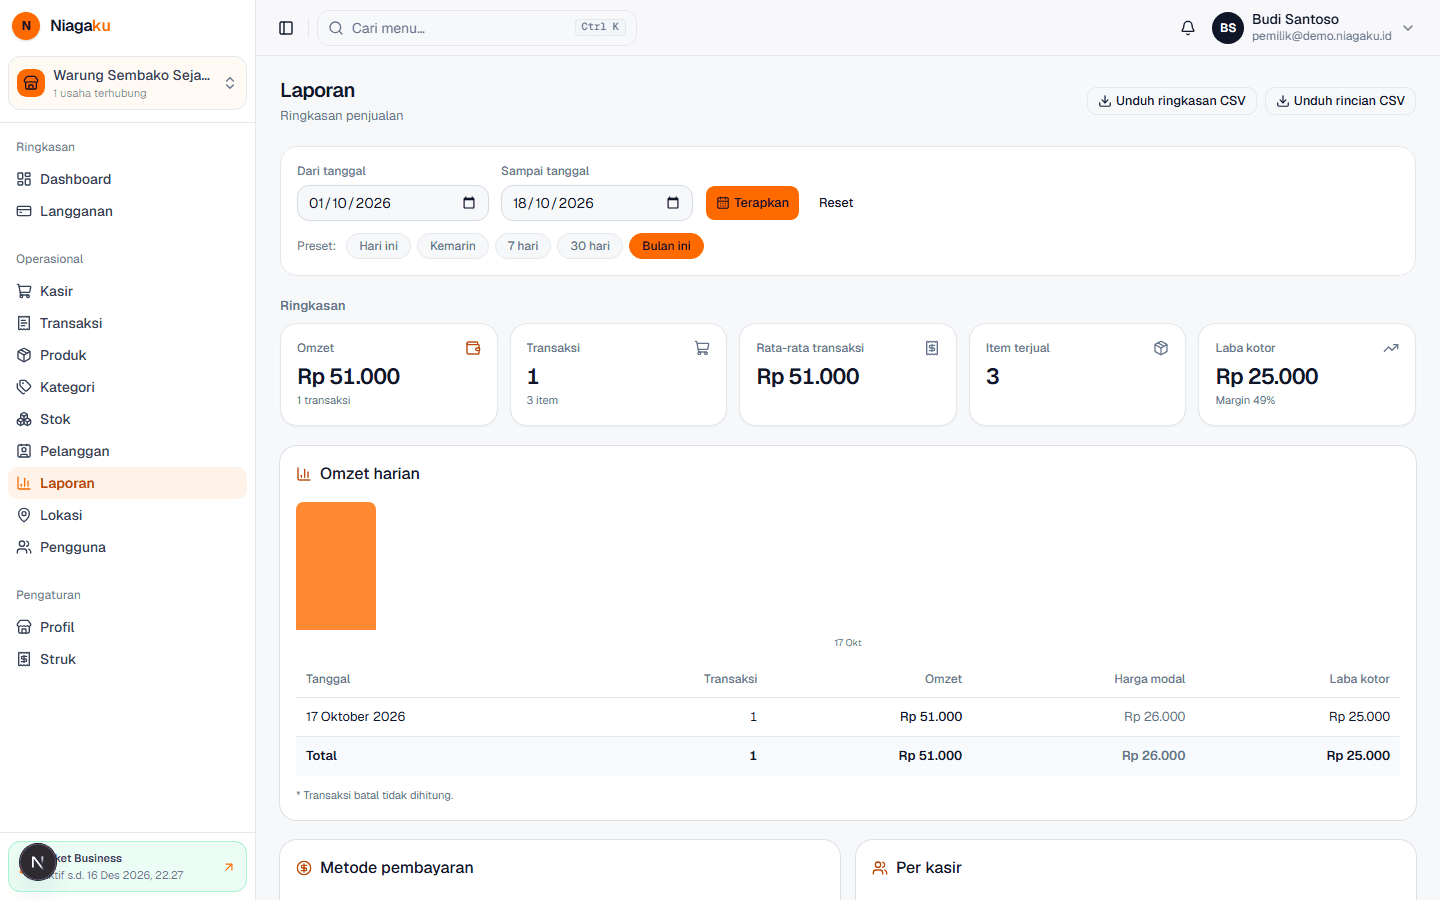Select the Bulan ini preset

click(666, 246)
